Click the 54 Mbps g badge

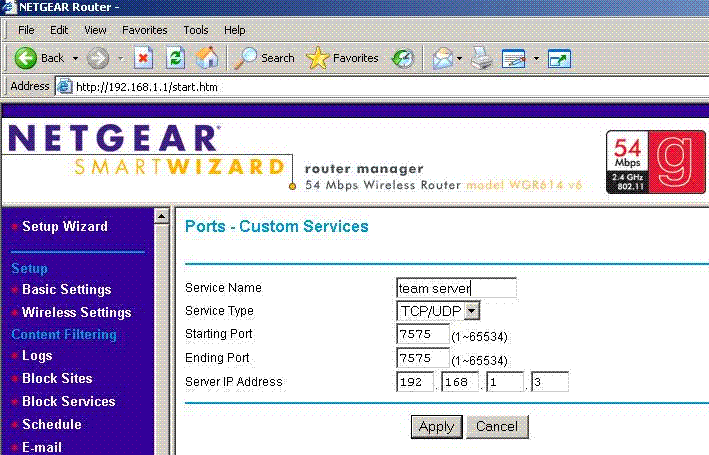655,162
